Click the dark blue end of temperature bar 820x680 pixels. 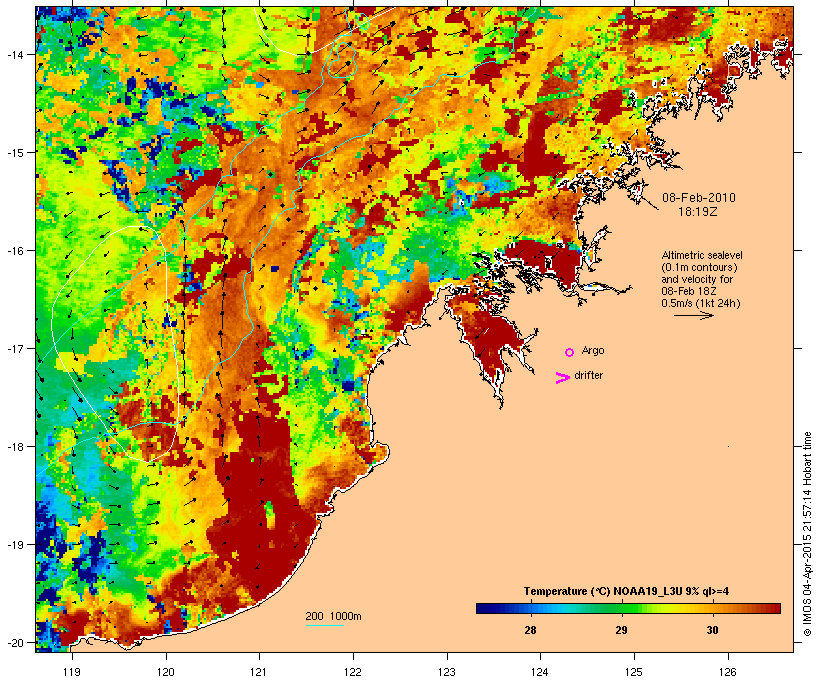pos(484,608)
